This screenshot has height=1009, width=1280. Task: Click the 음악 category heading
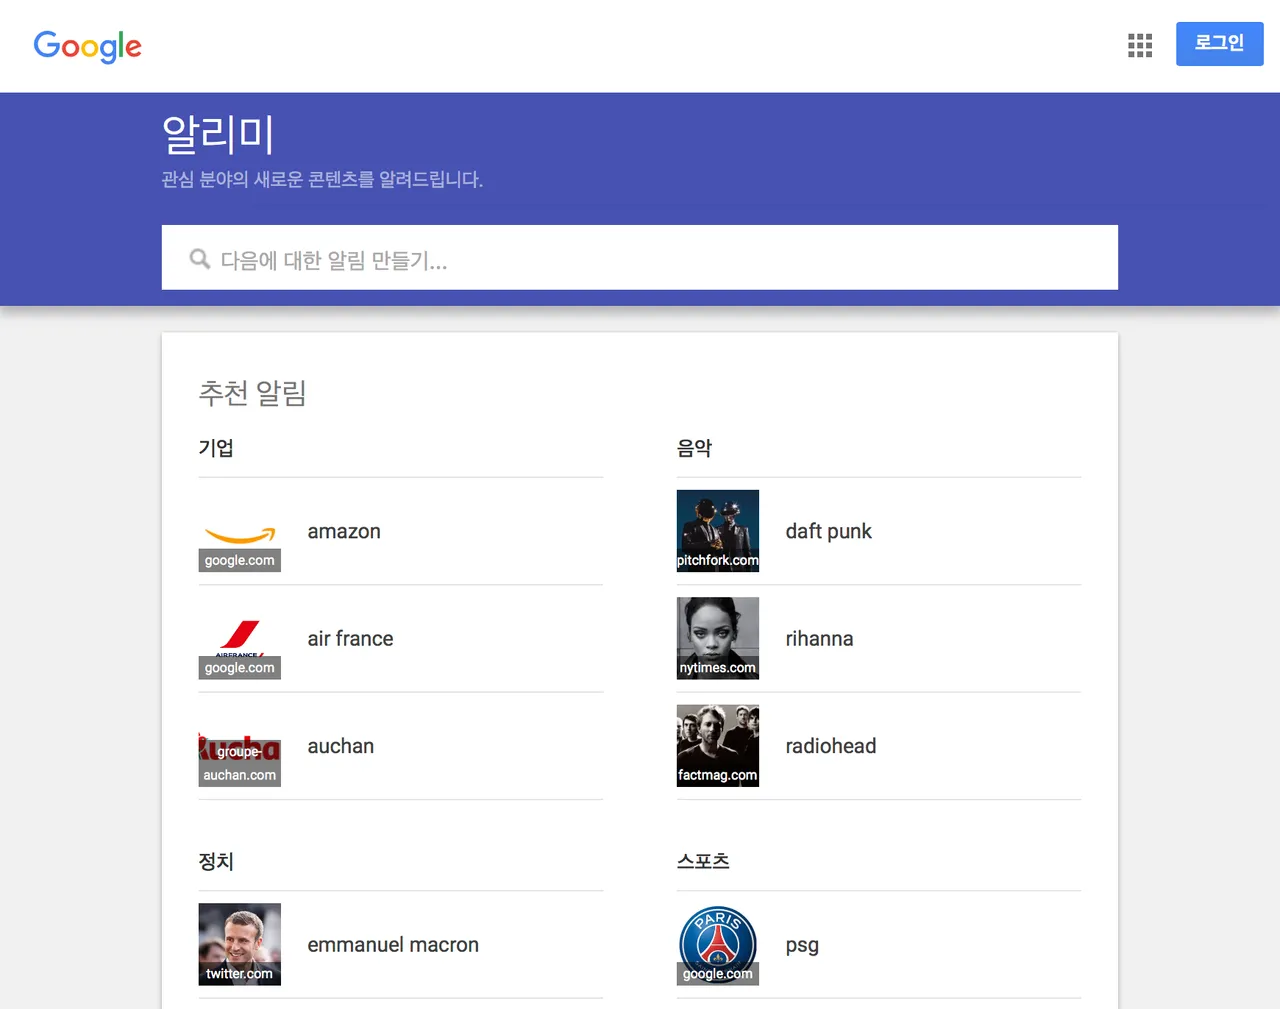pos(694,448)
